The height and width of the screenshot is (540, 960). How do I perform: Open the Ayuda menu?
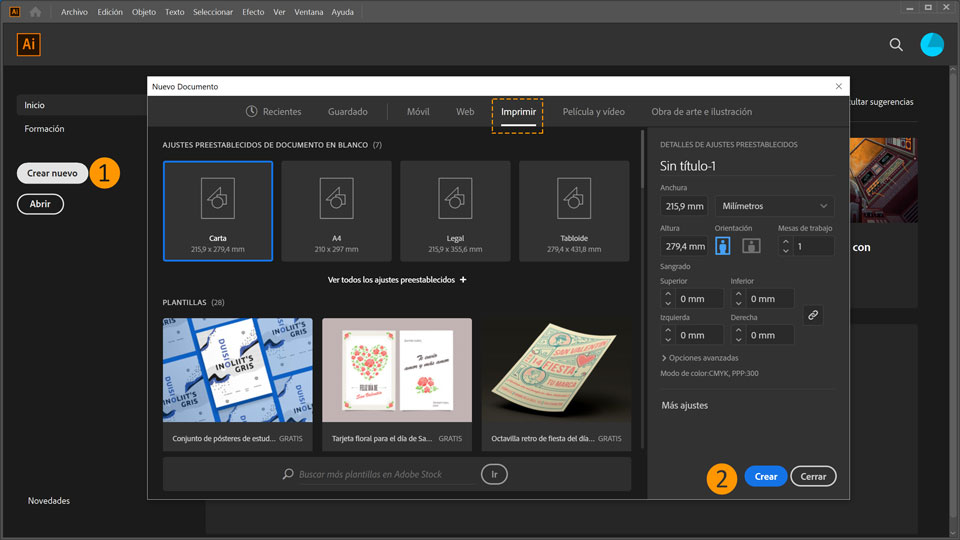click(x=342, y=12)
